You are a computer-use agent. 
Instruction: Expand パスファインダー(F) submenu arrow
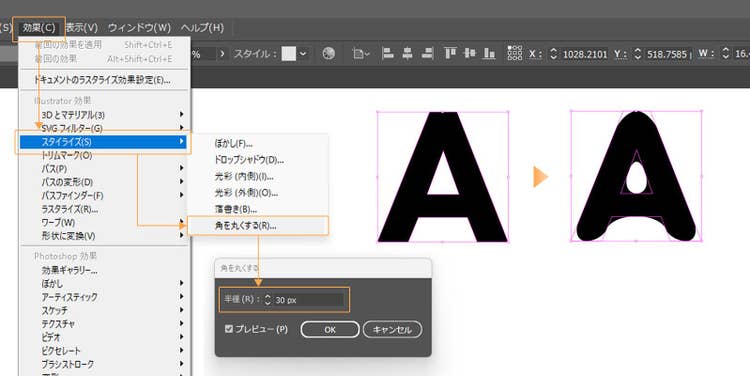181,195
